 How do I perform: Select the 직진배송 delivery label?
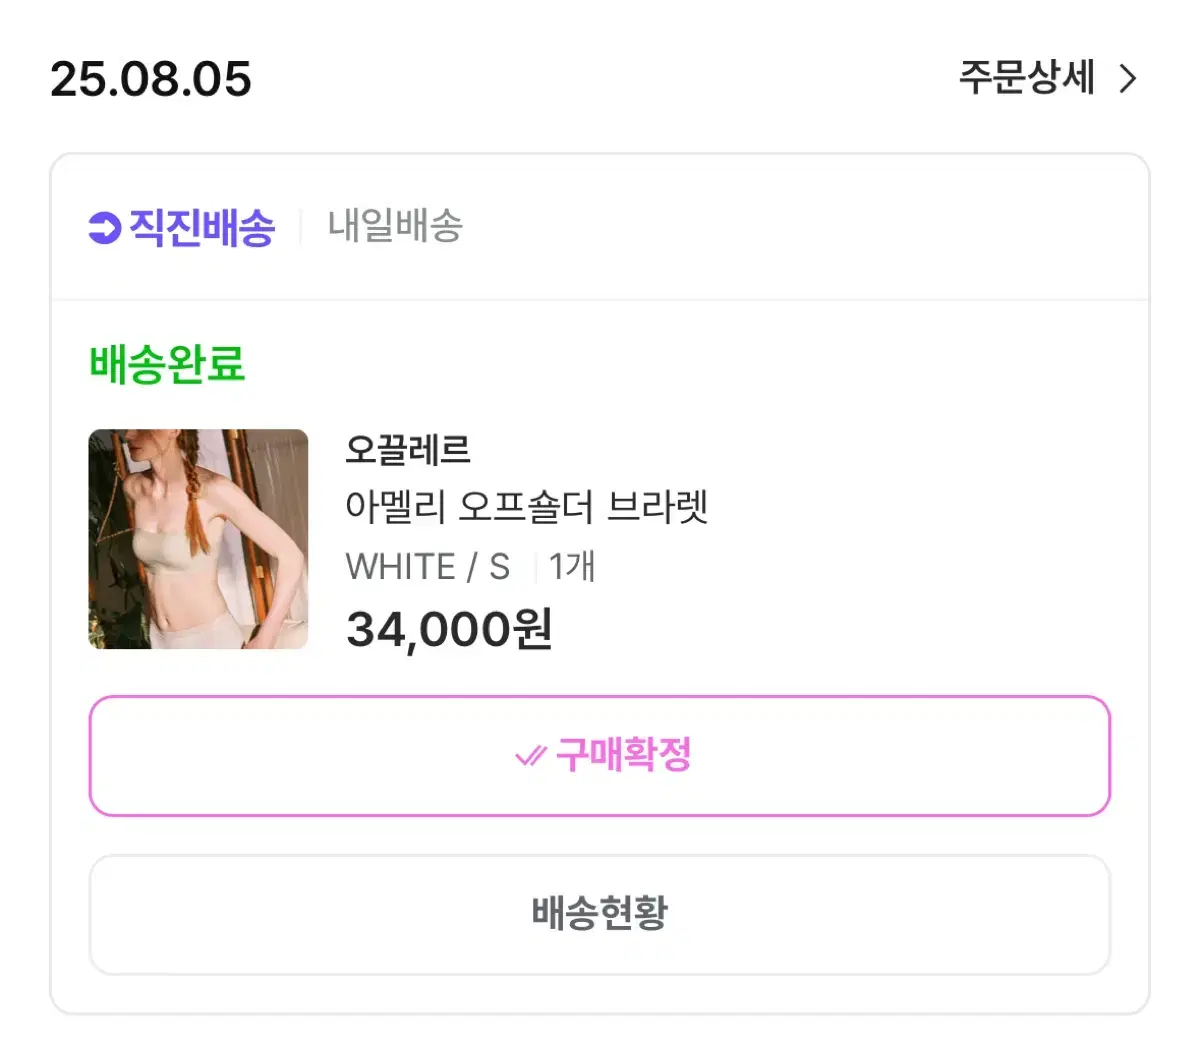coord(182,228)
